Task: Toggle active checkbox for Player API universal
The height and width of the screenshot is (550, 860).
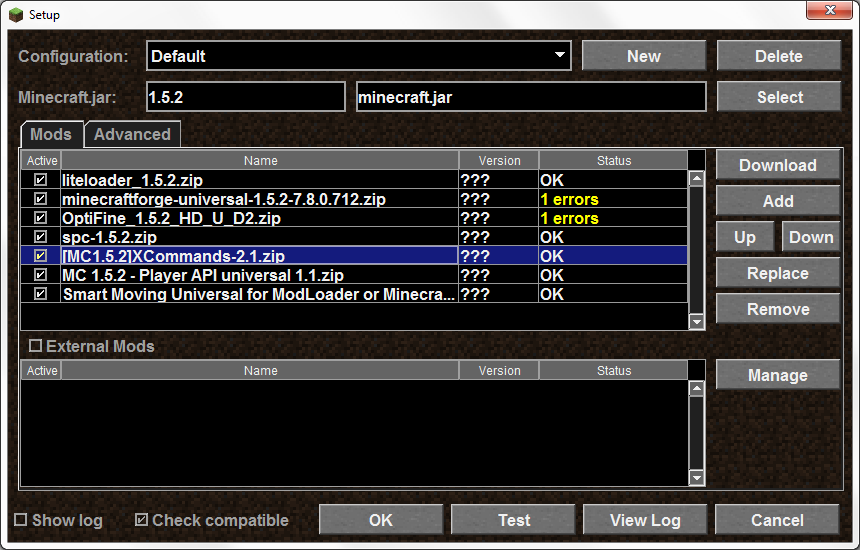Action: [x=41, y=275]
